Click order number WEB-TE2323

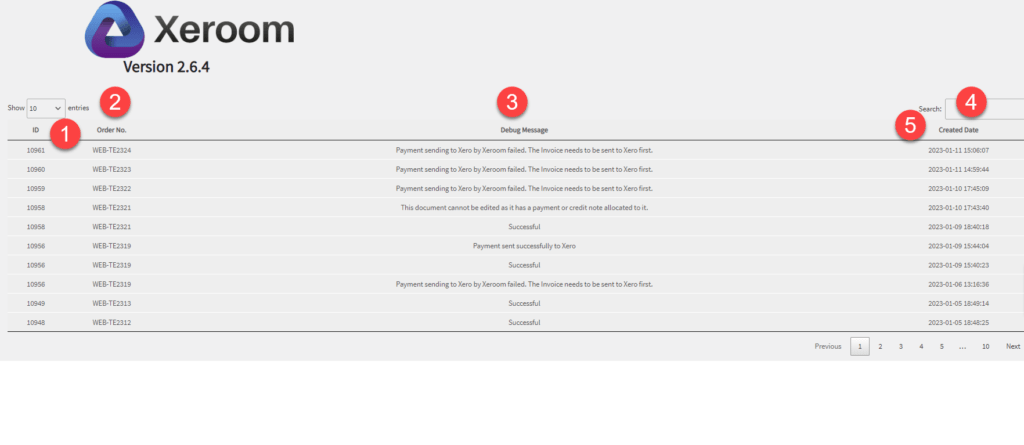click(112, 169)
